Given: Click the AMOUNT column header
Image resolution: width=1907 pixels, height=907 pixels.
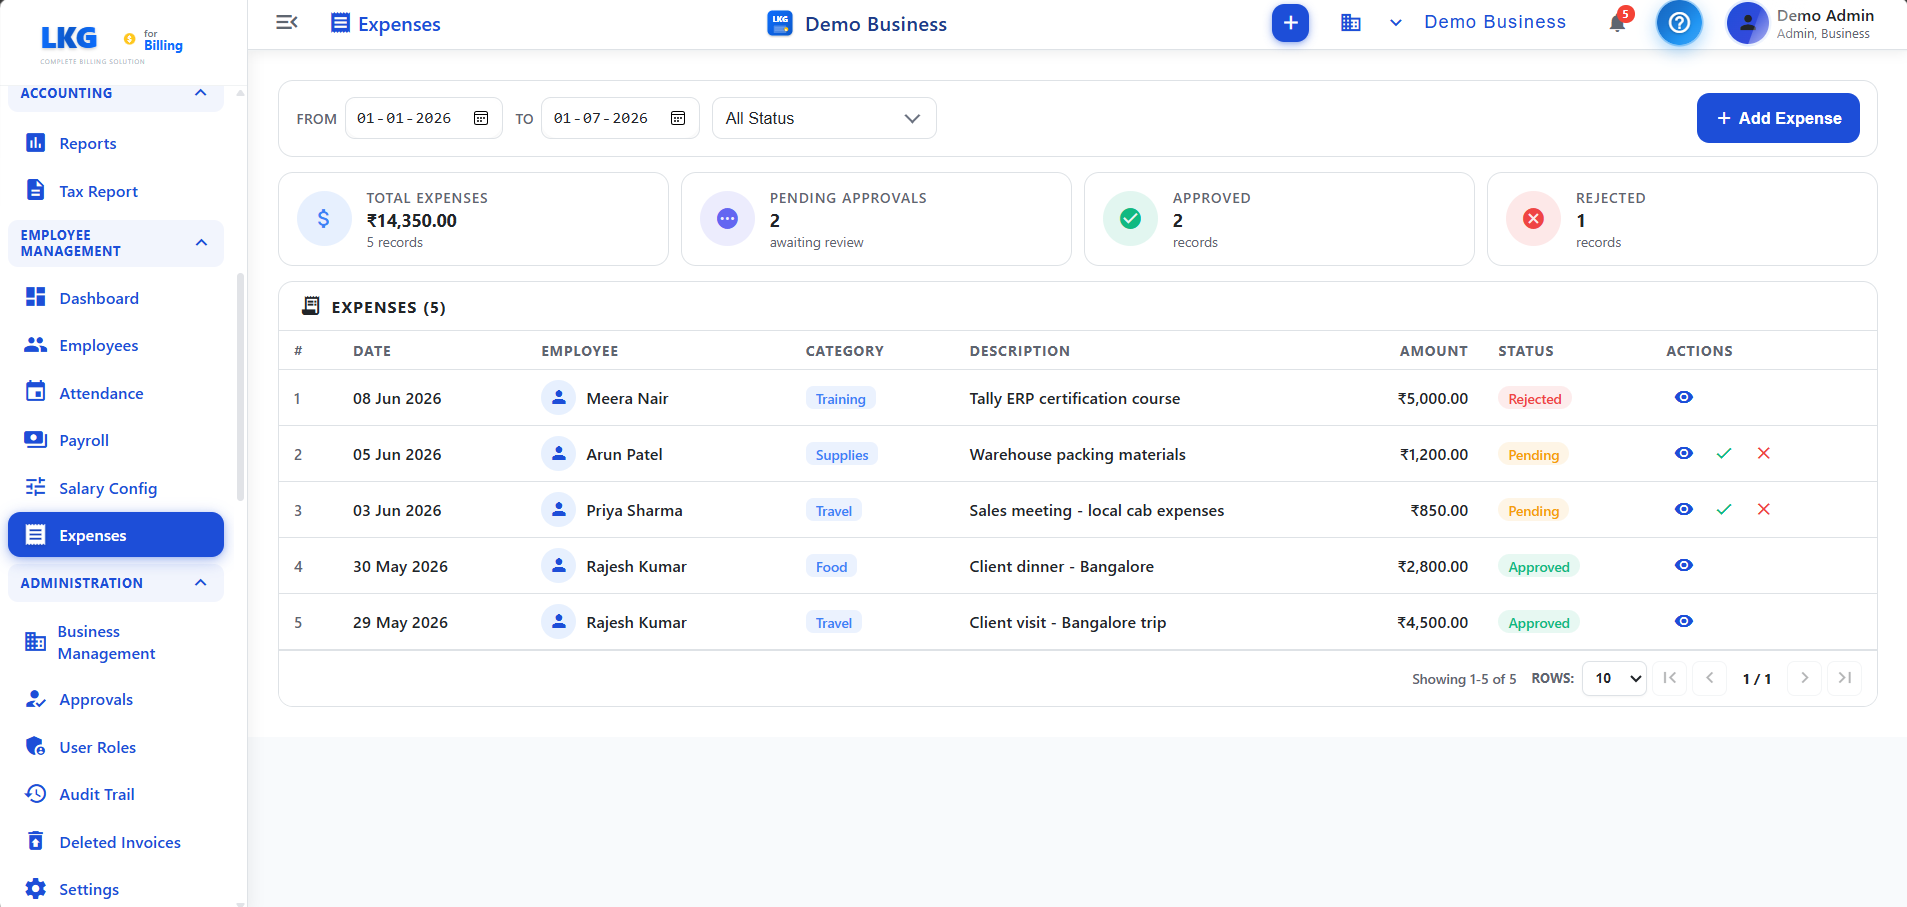Looking at the screenshot, I should [x=1433, y=351].
